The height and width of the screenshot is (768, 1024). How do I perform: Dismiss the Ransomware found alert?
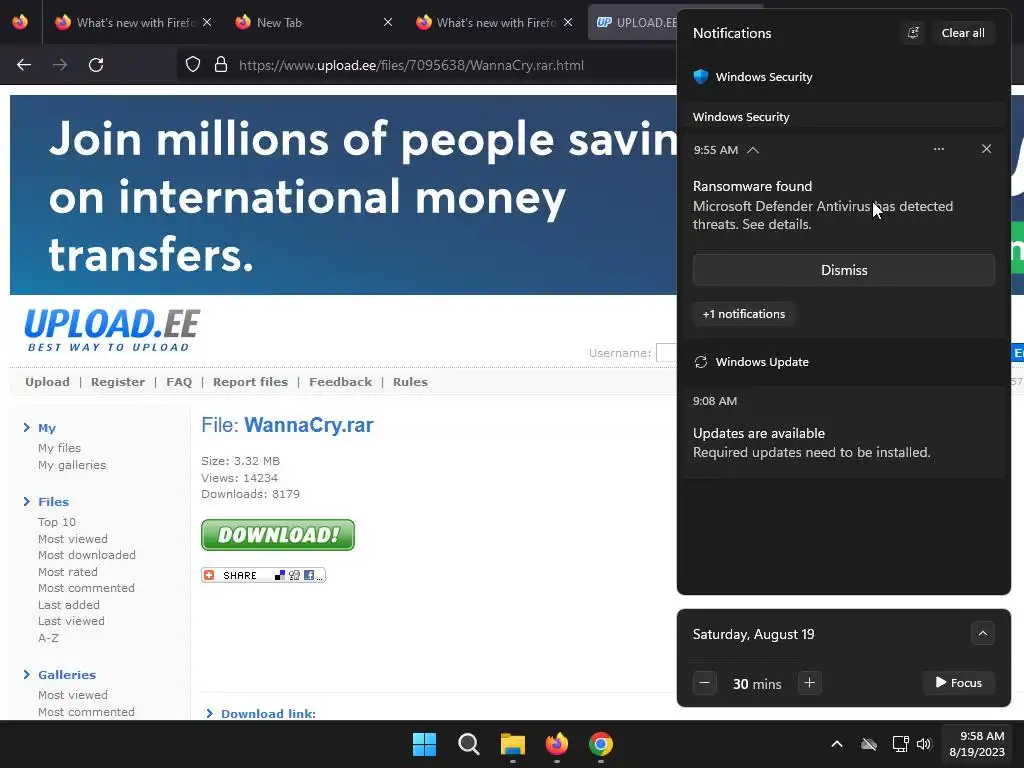(844, 270)
